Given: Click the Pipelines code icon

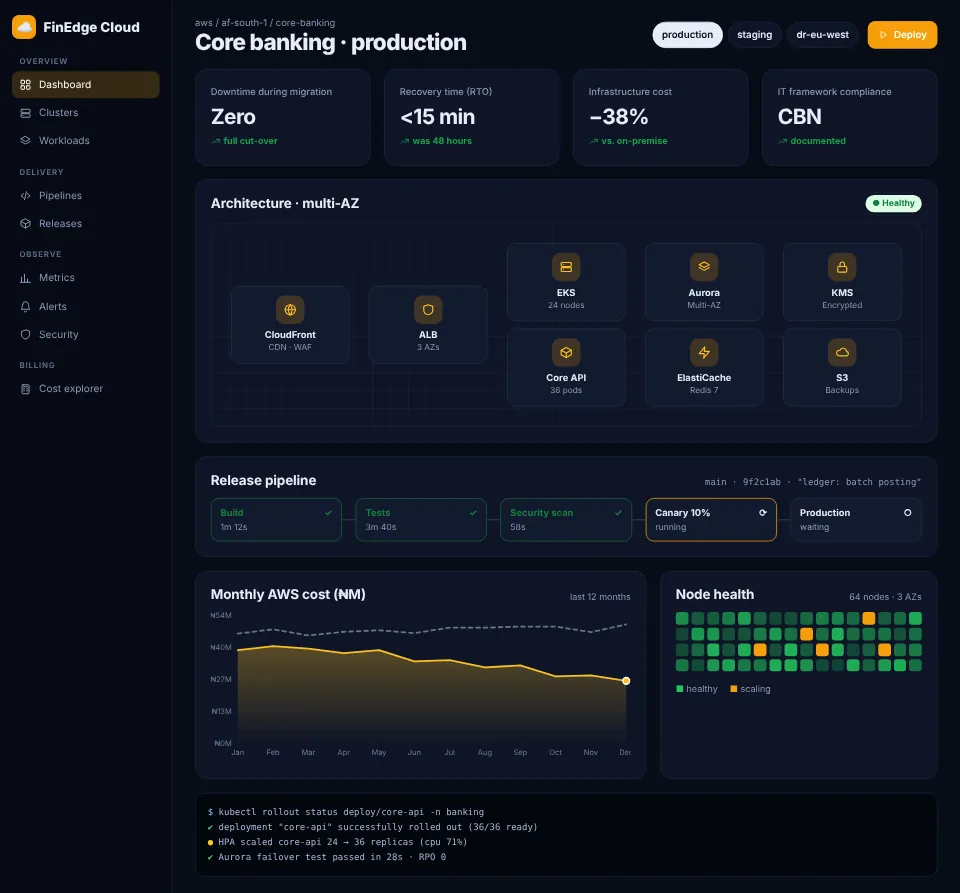Looking at the screenshot, I should 25,195.
